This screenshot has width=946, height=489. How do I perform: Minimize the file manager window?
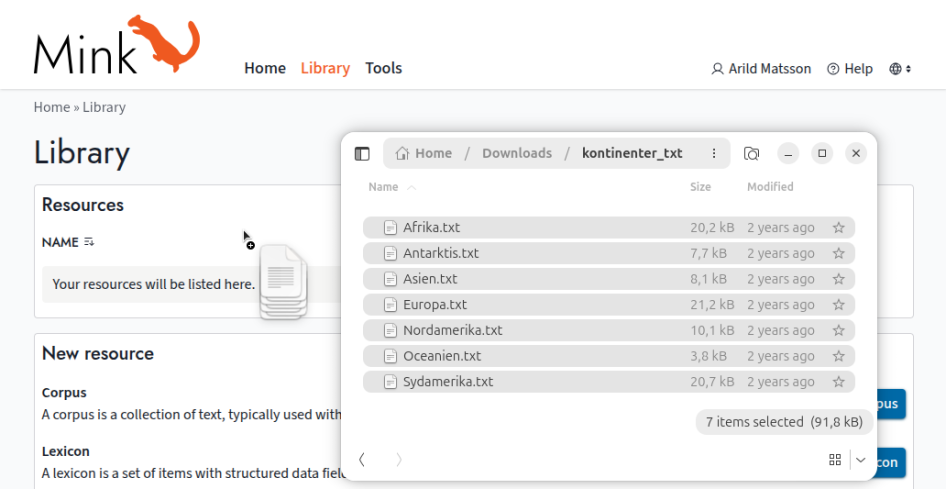click(x=788, y=153)
